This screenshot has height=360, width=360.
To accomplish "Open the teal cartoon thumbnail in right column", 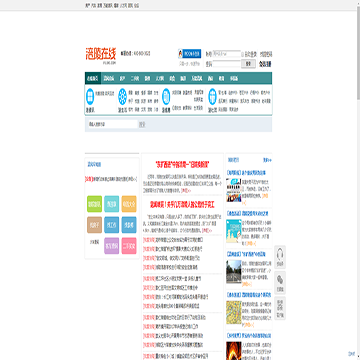I will point(234,231).
